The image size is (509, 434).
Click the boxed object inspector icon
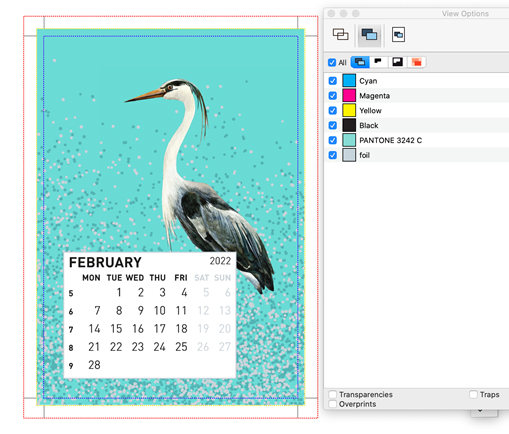pos(398,34)
